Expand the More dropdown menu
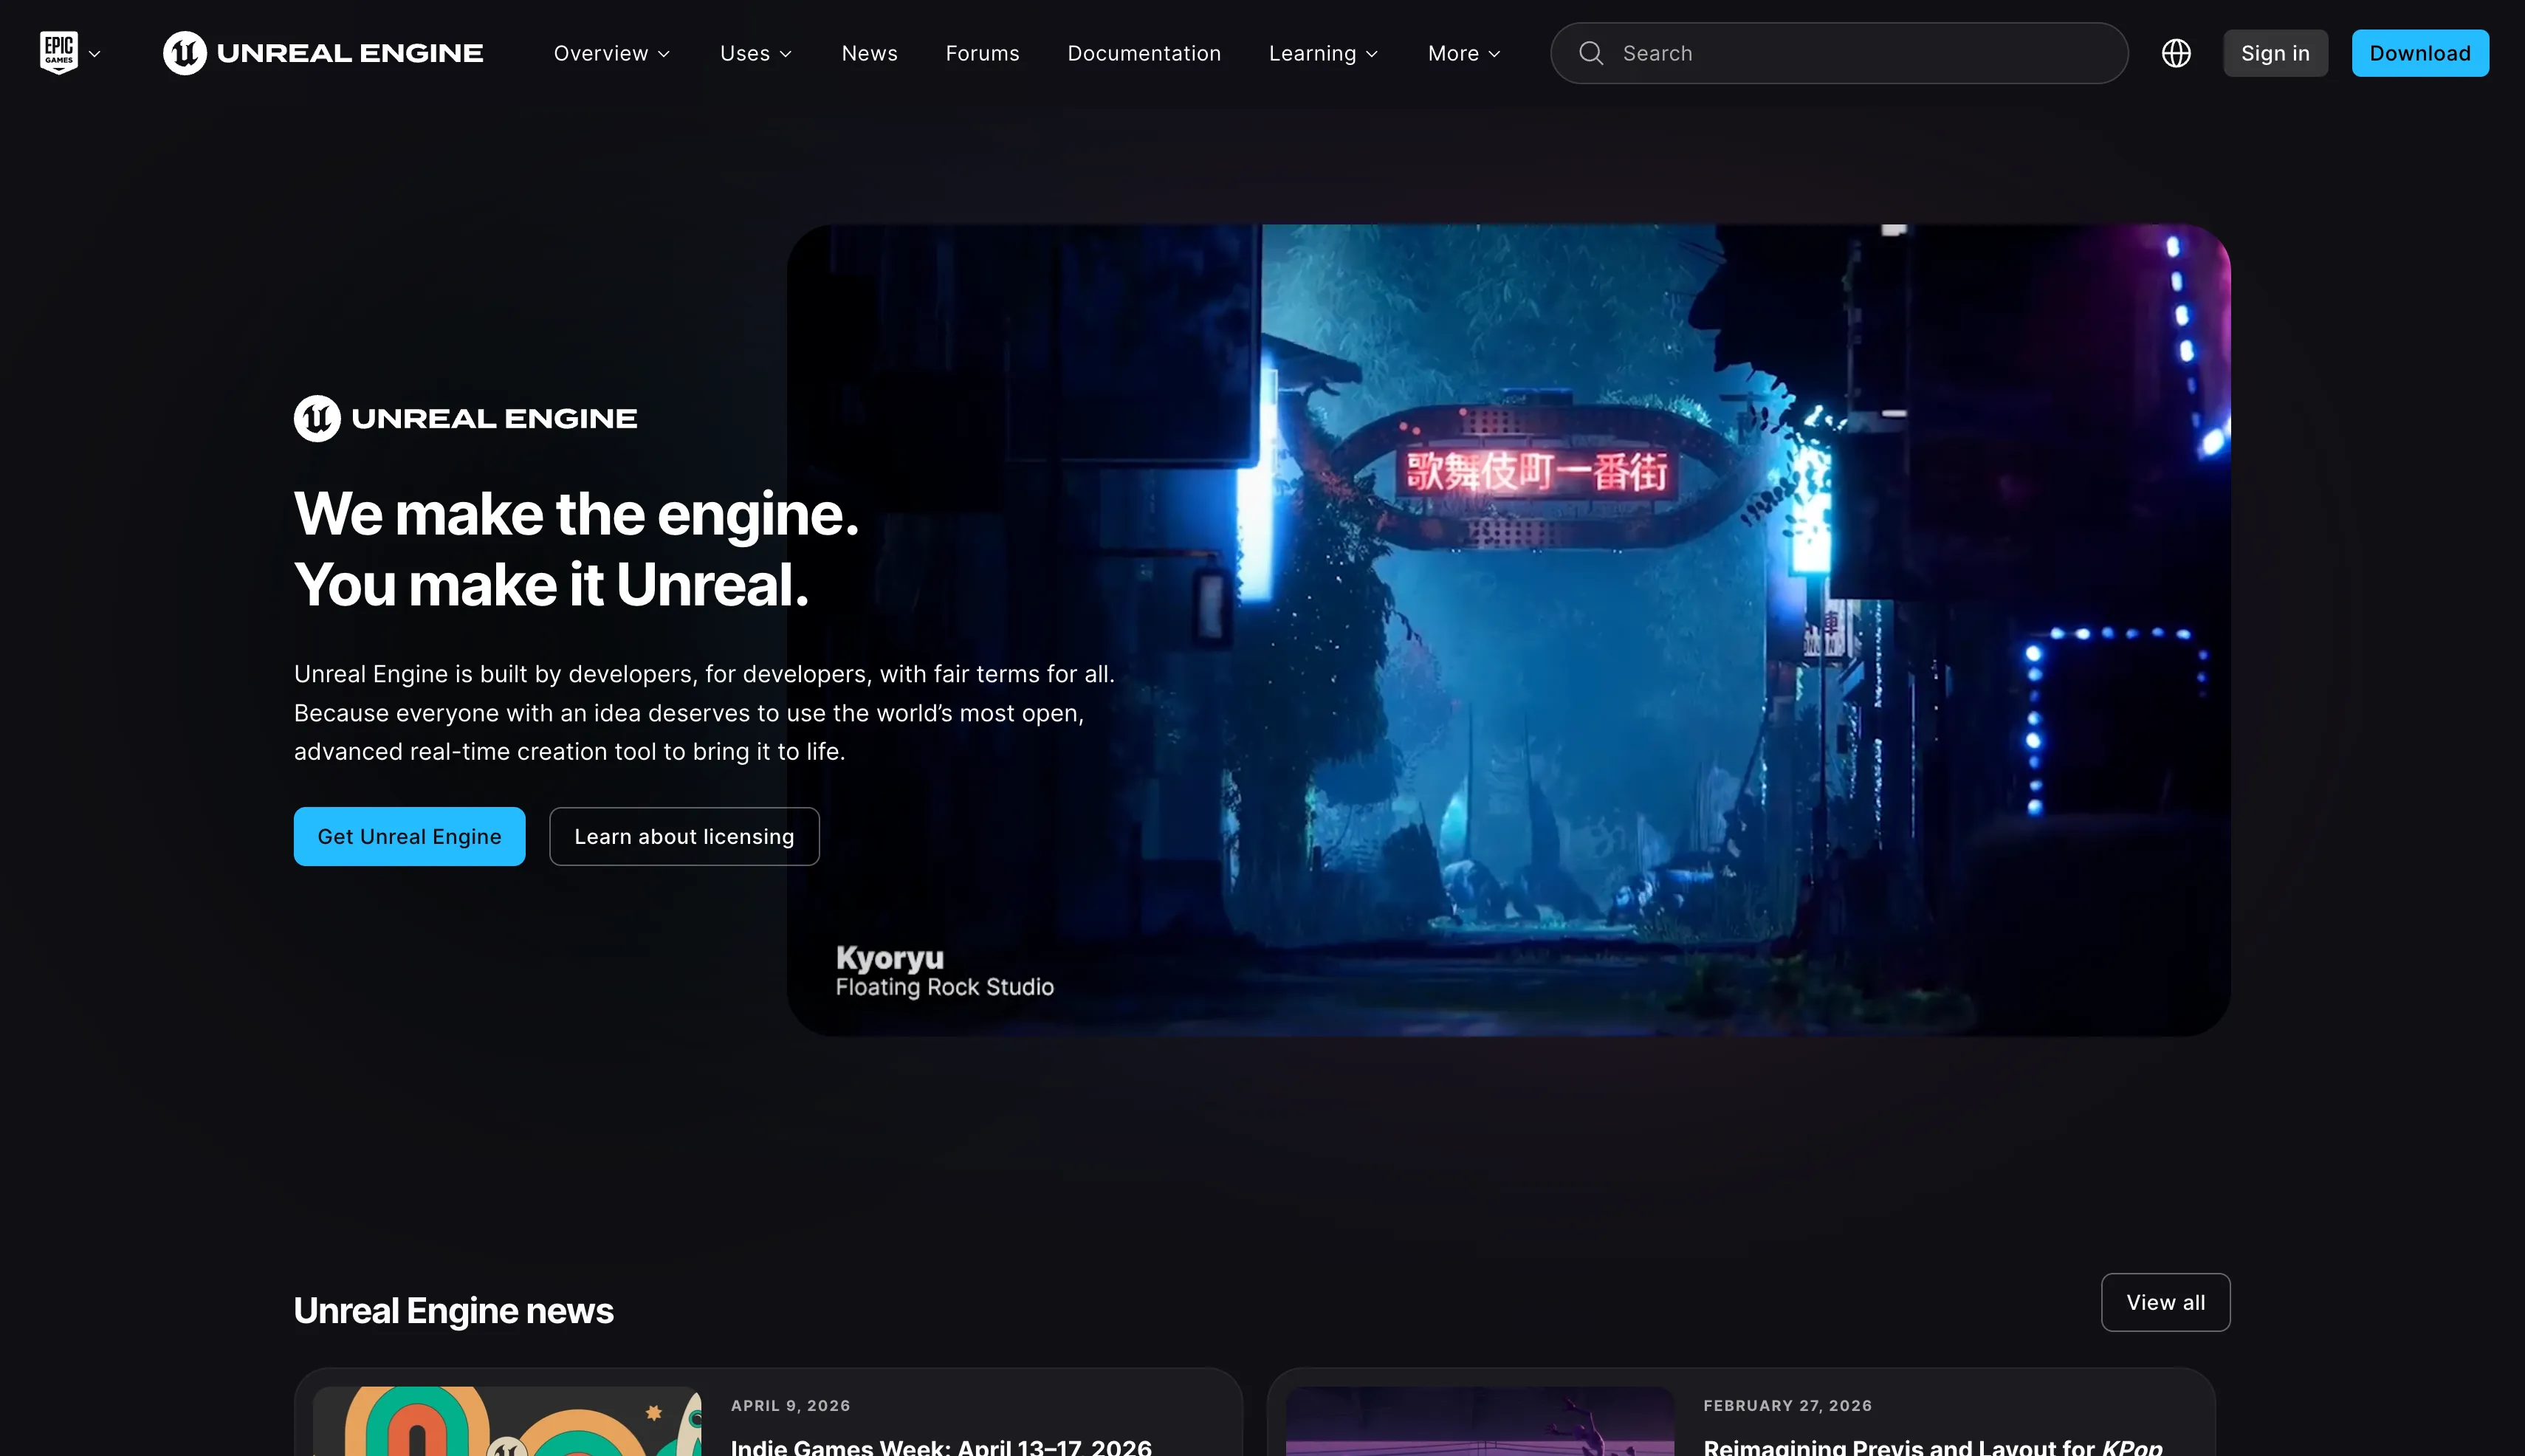 pos(1463,53)
